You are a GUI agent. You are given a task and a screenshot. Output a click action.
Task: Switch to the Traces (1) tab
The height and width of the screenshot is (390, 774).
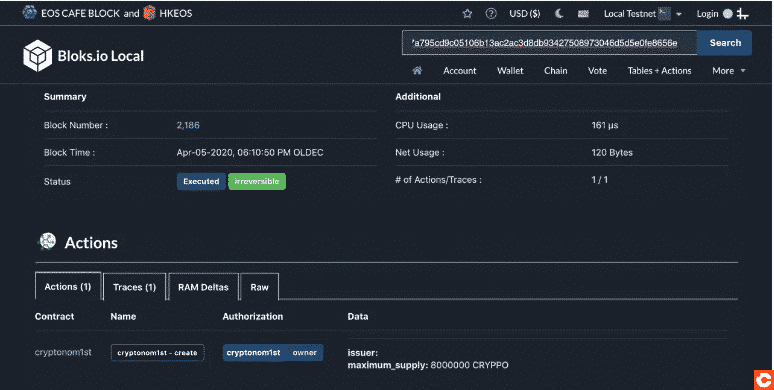pos(134,287)
